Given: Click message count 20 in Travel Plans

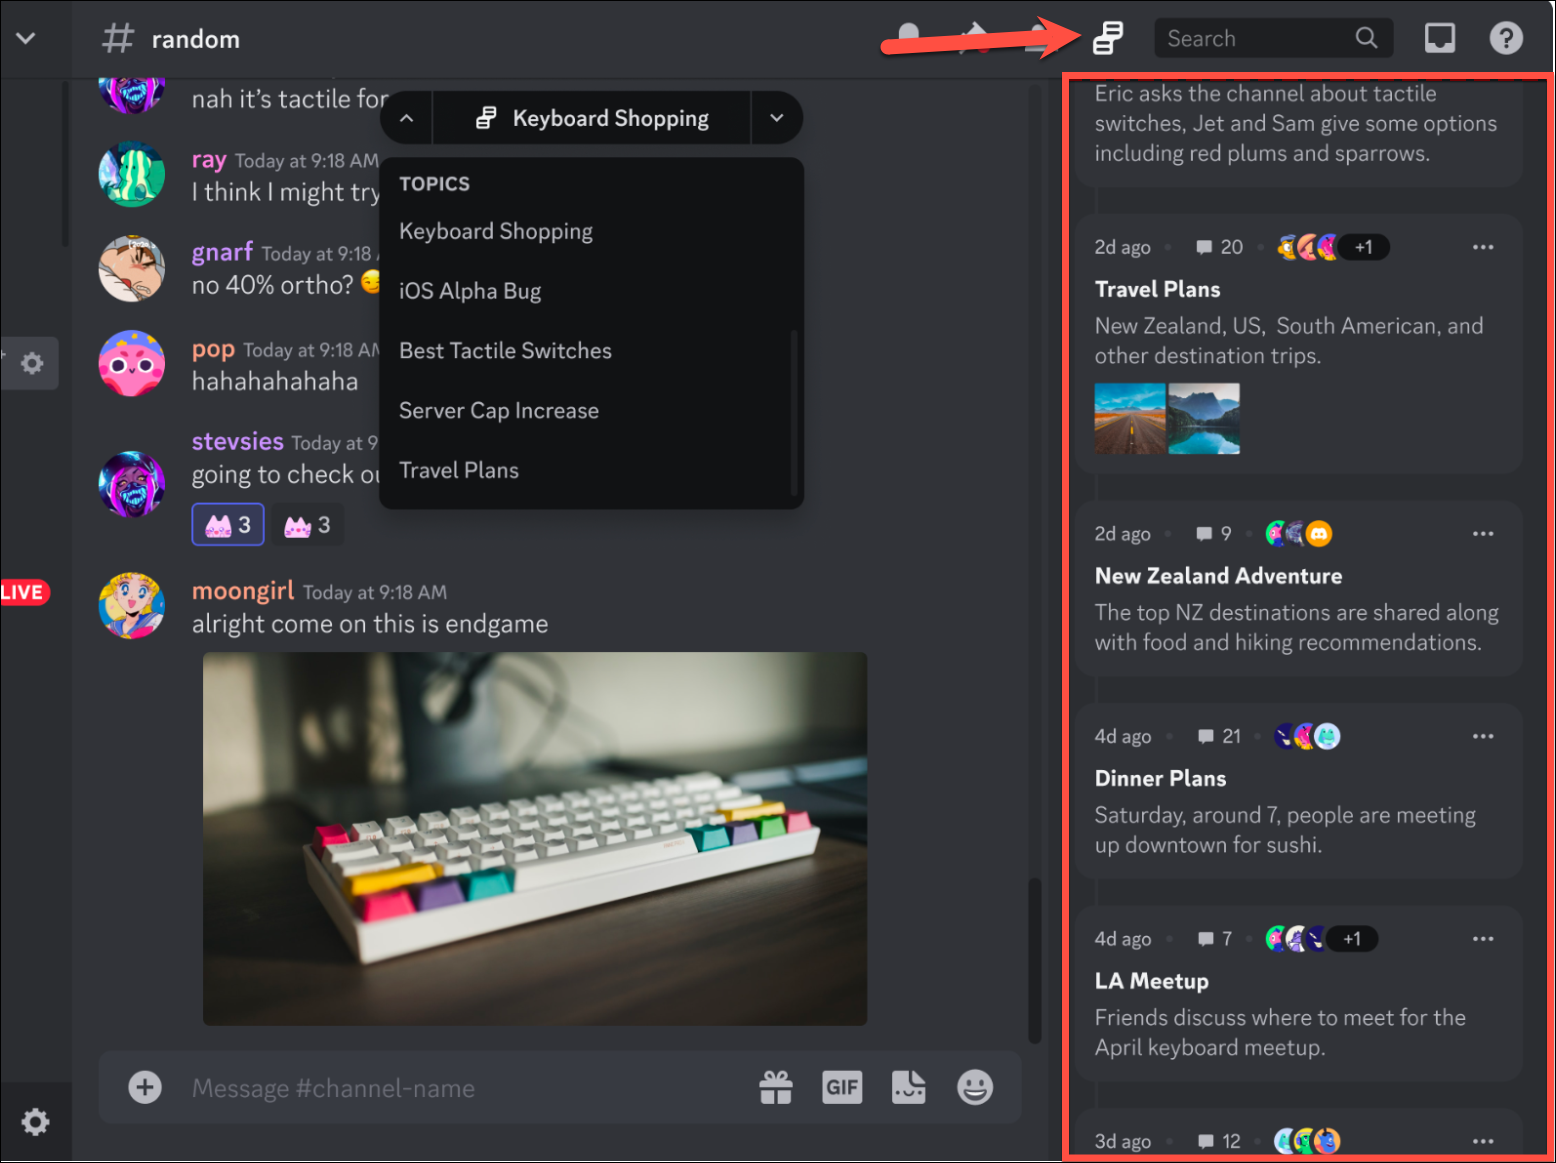Looking at the screenshot, I should (x=1220, y=247).
